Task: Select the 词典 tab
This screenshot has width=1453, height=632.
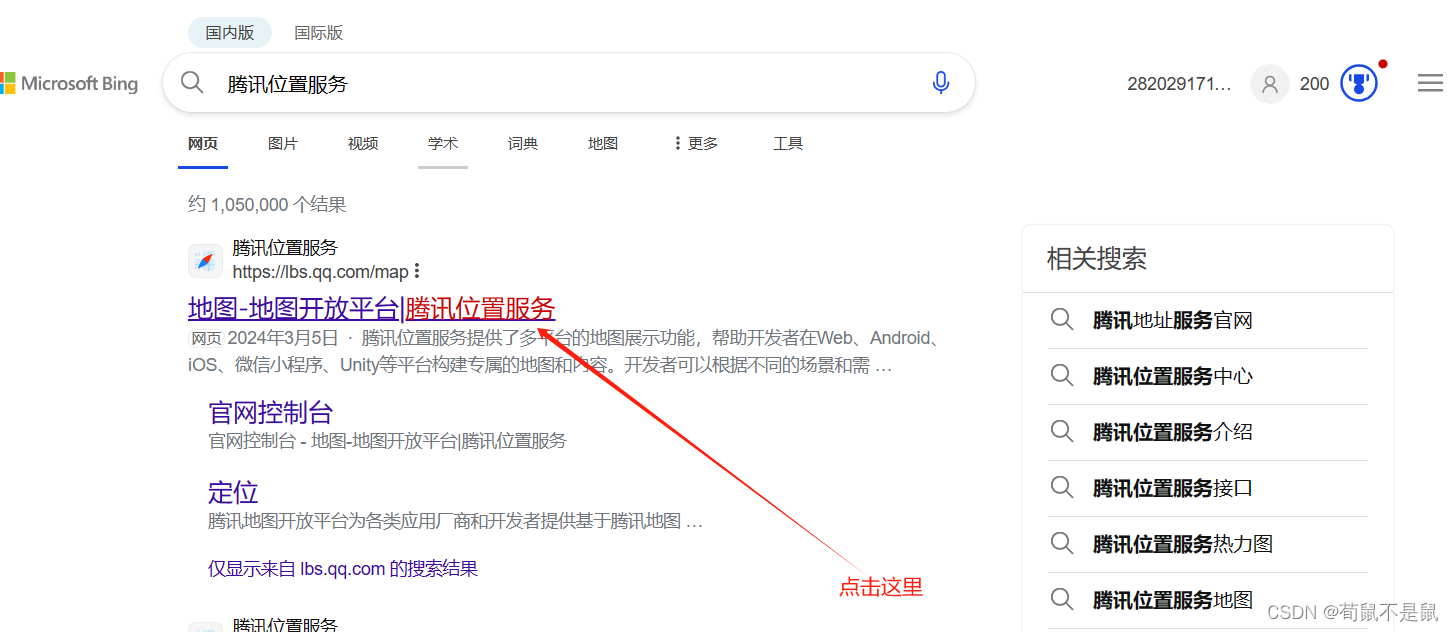Action: click(x=523, y=143)
